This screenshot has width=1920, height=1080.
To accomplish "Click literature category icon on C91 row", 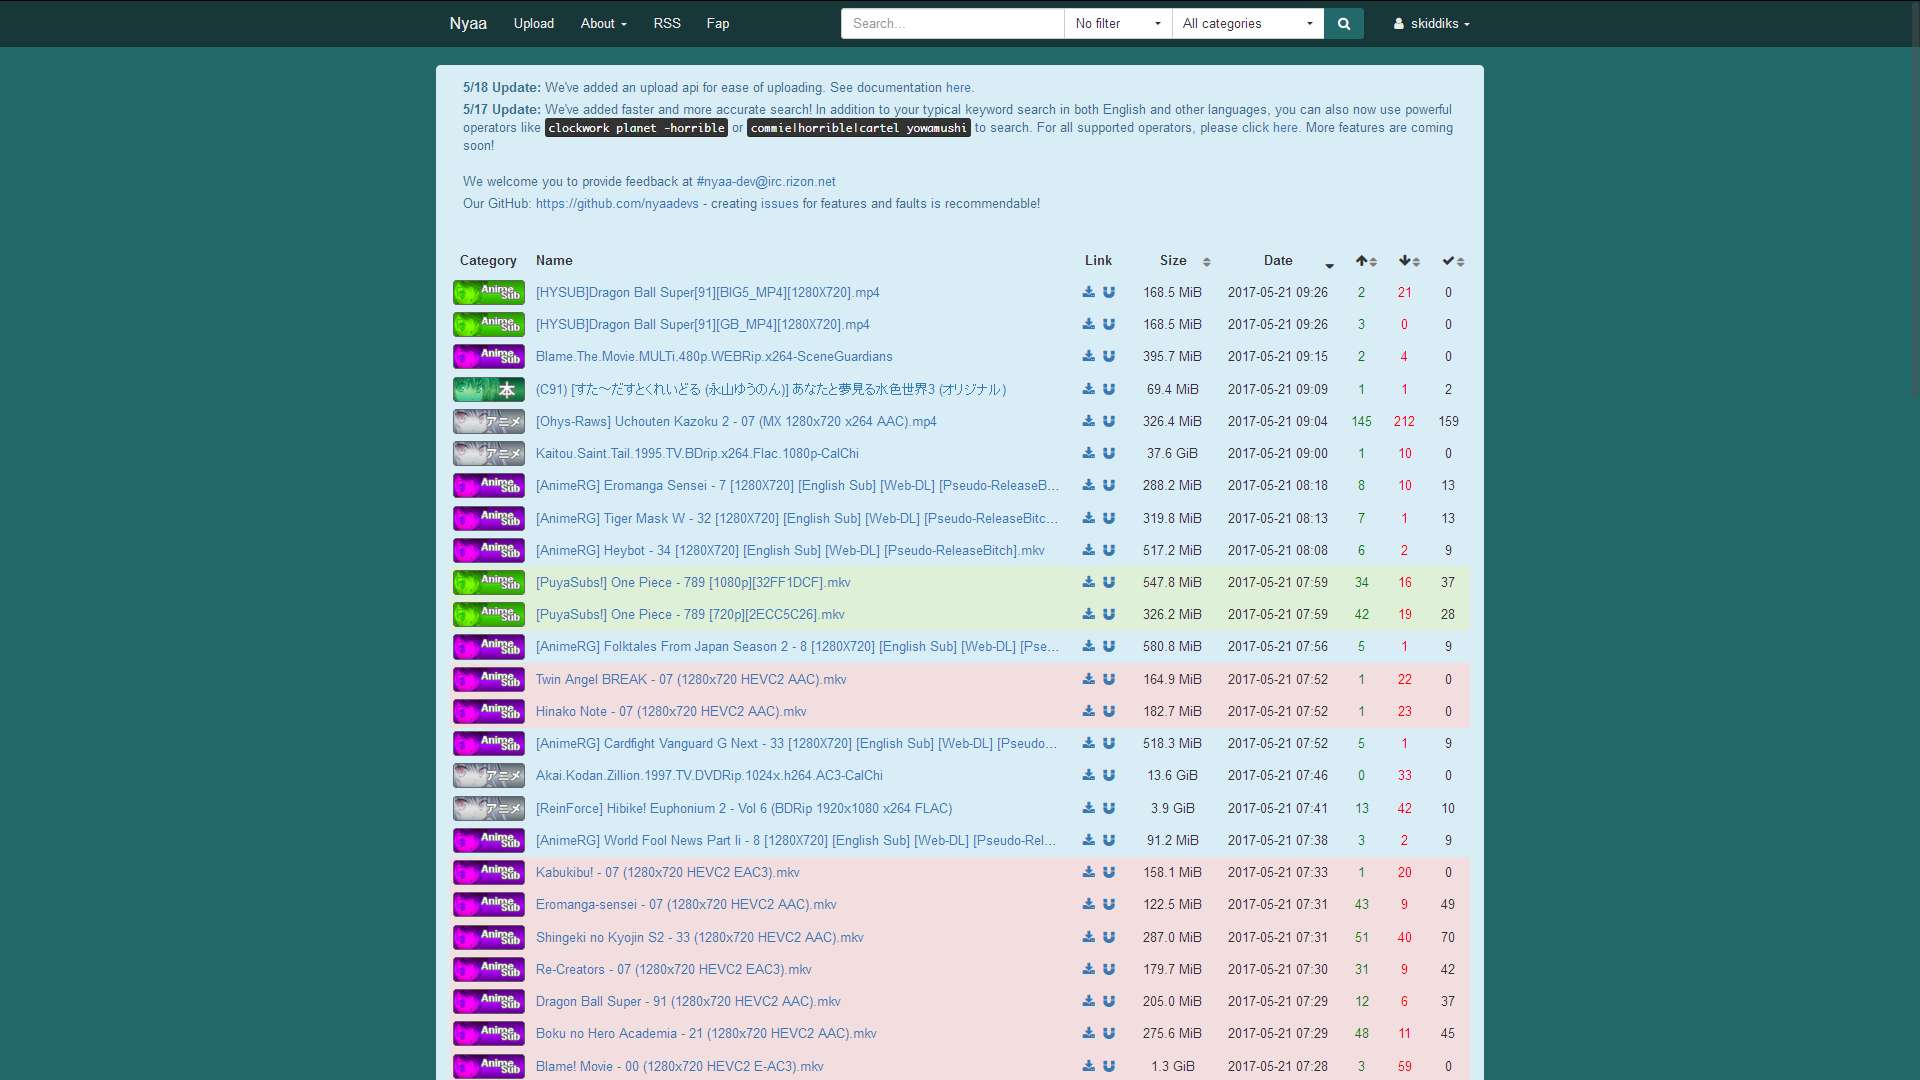I will (488, 389).
